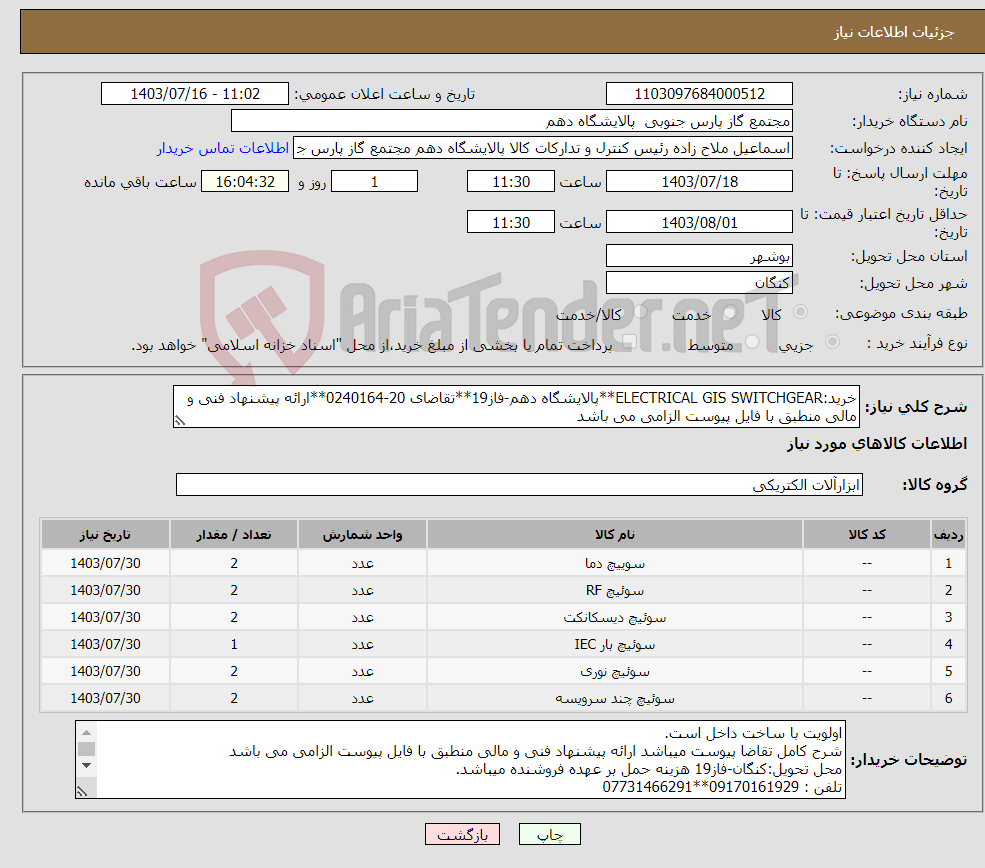Click the سوئیچ بار IEC item name
The height and width of the screenshot is (868, 985).
coord(614,644)
